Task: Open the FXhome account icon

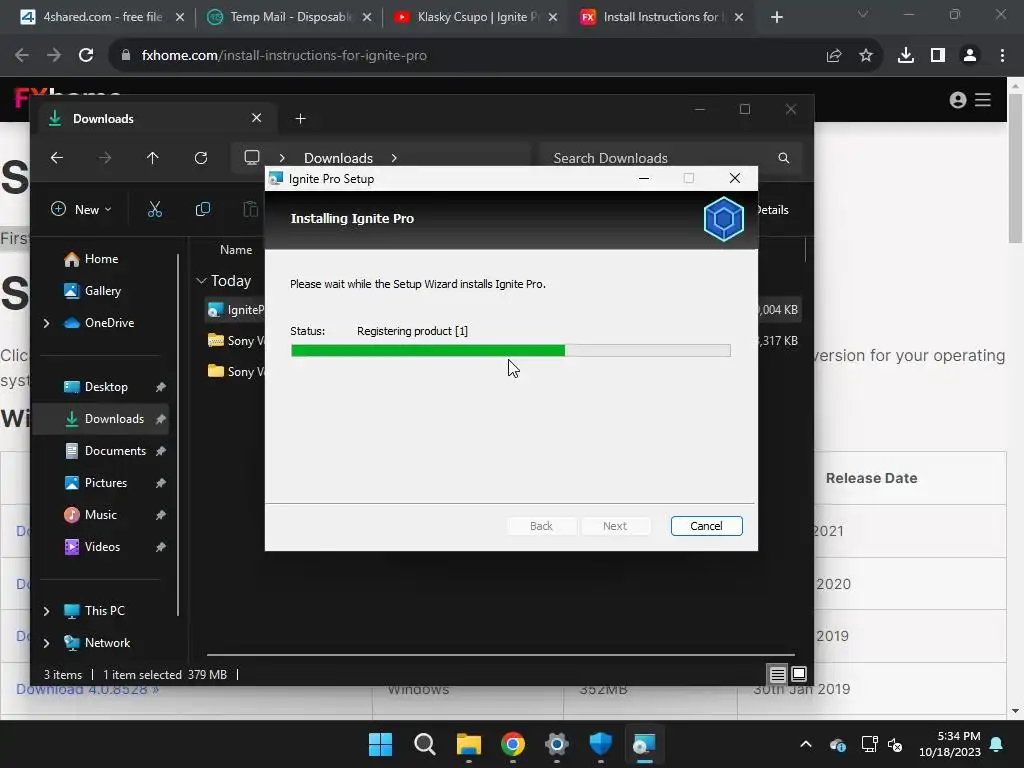Action: tap(958, 100)
